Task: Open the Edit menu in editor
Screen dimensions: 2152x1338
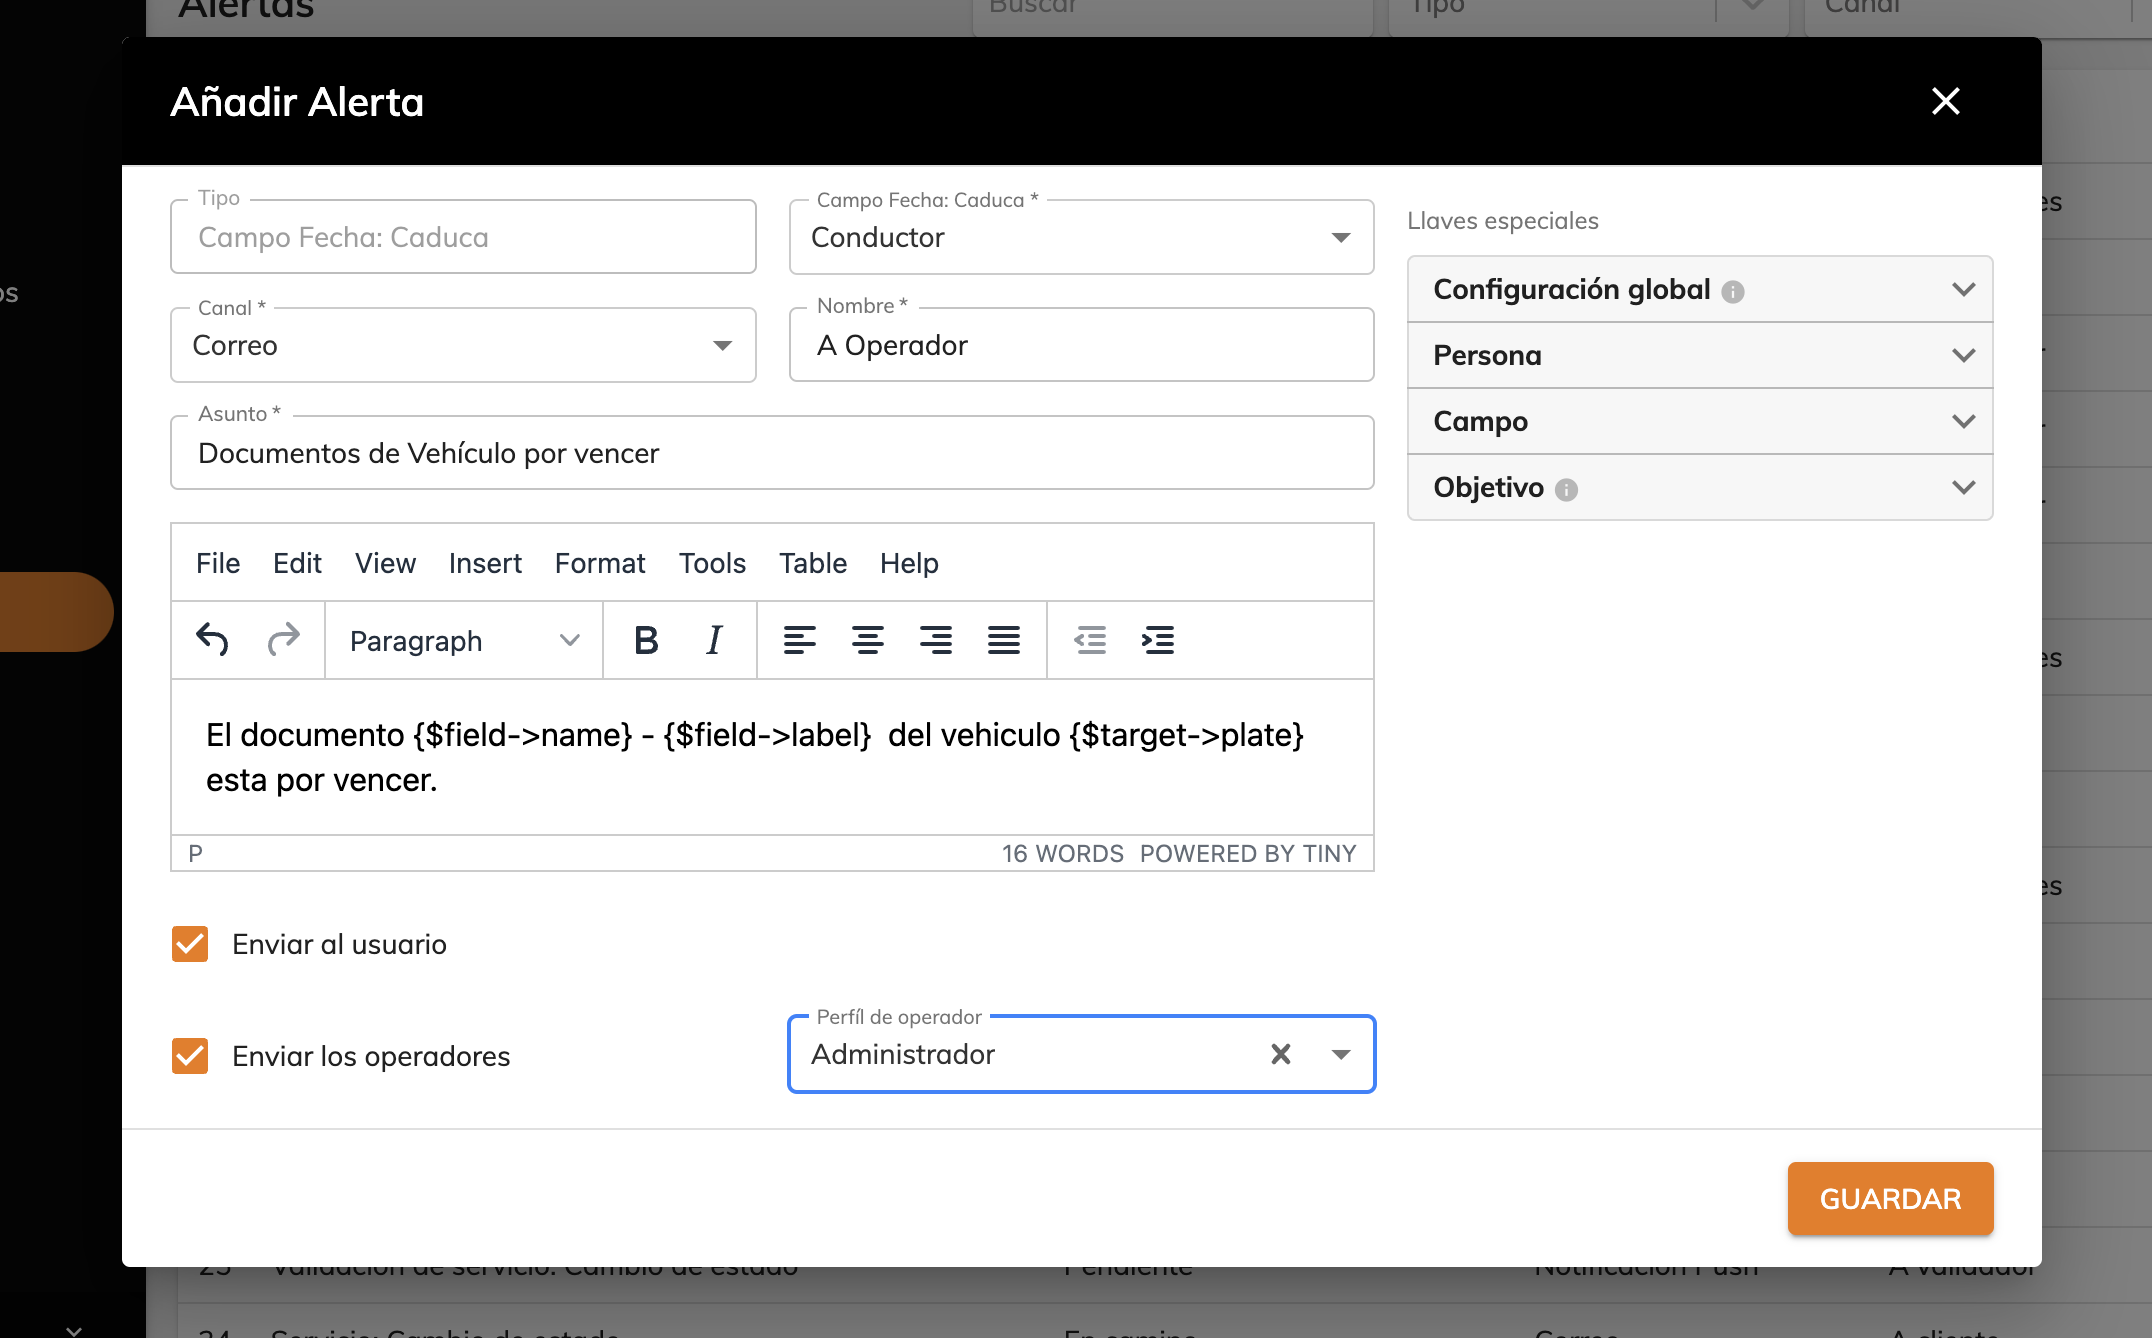Action: coord(297,563)
